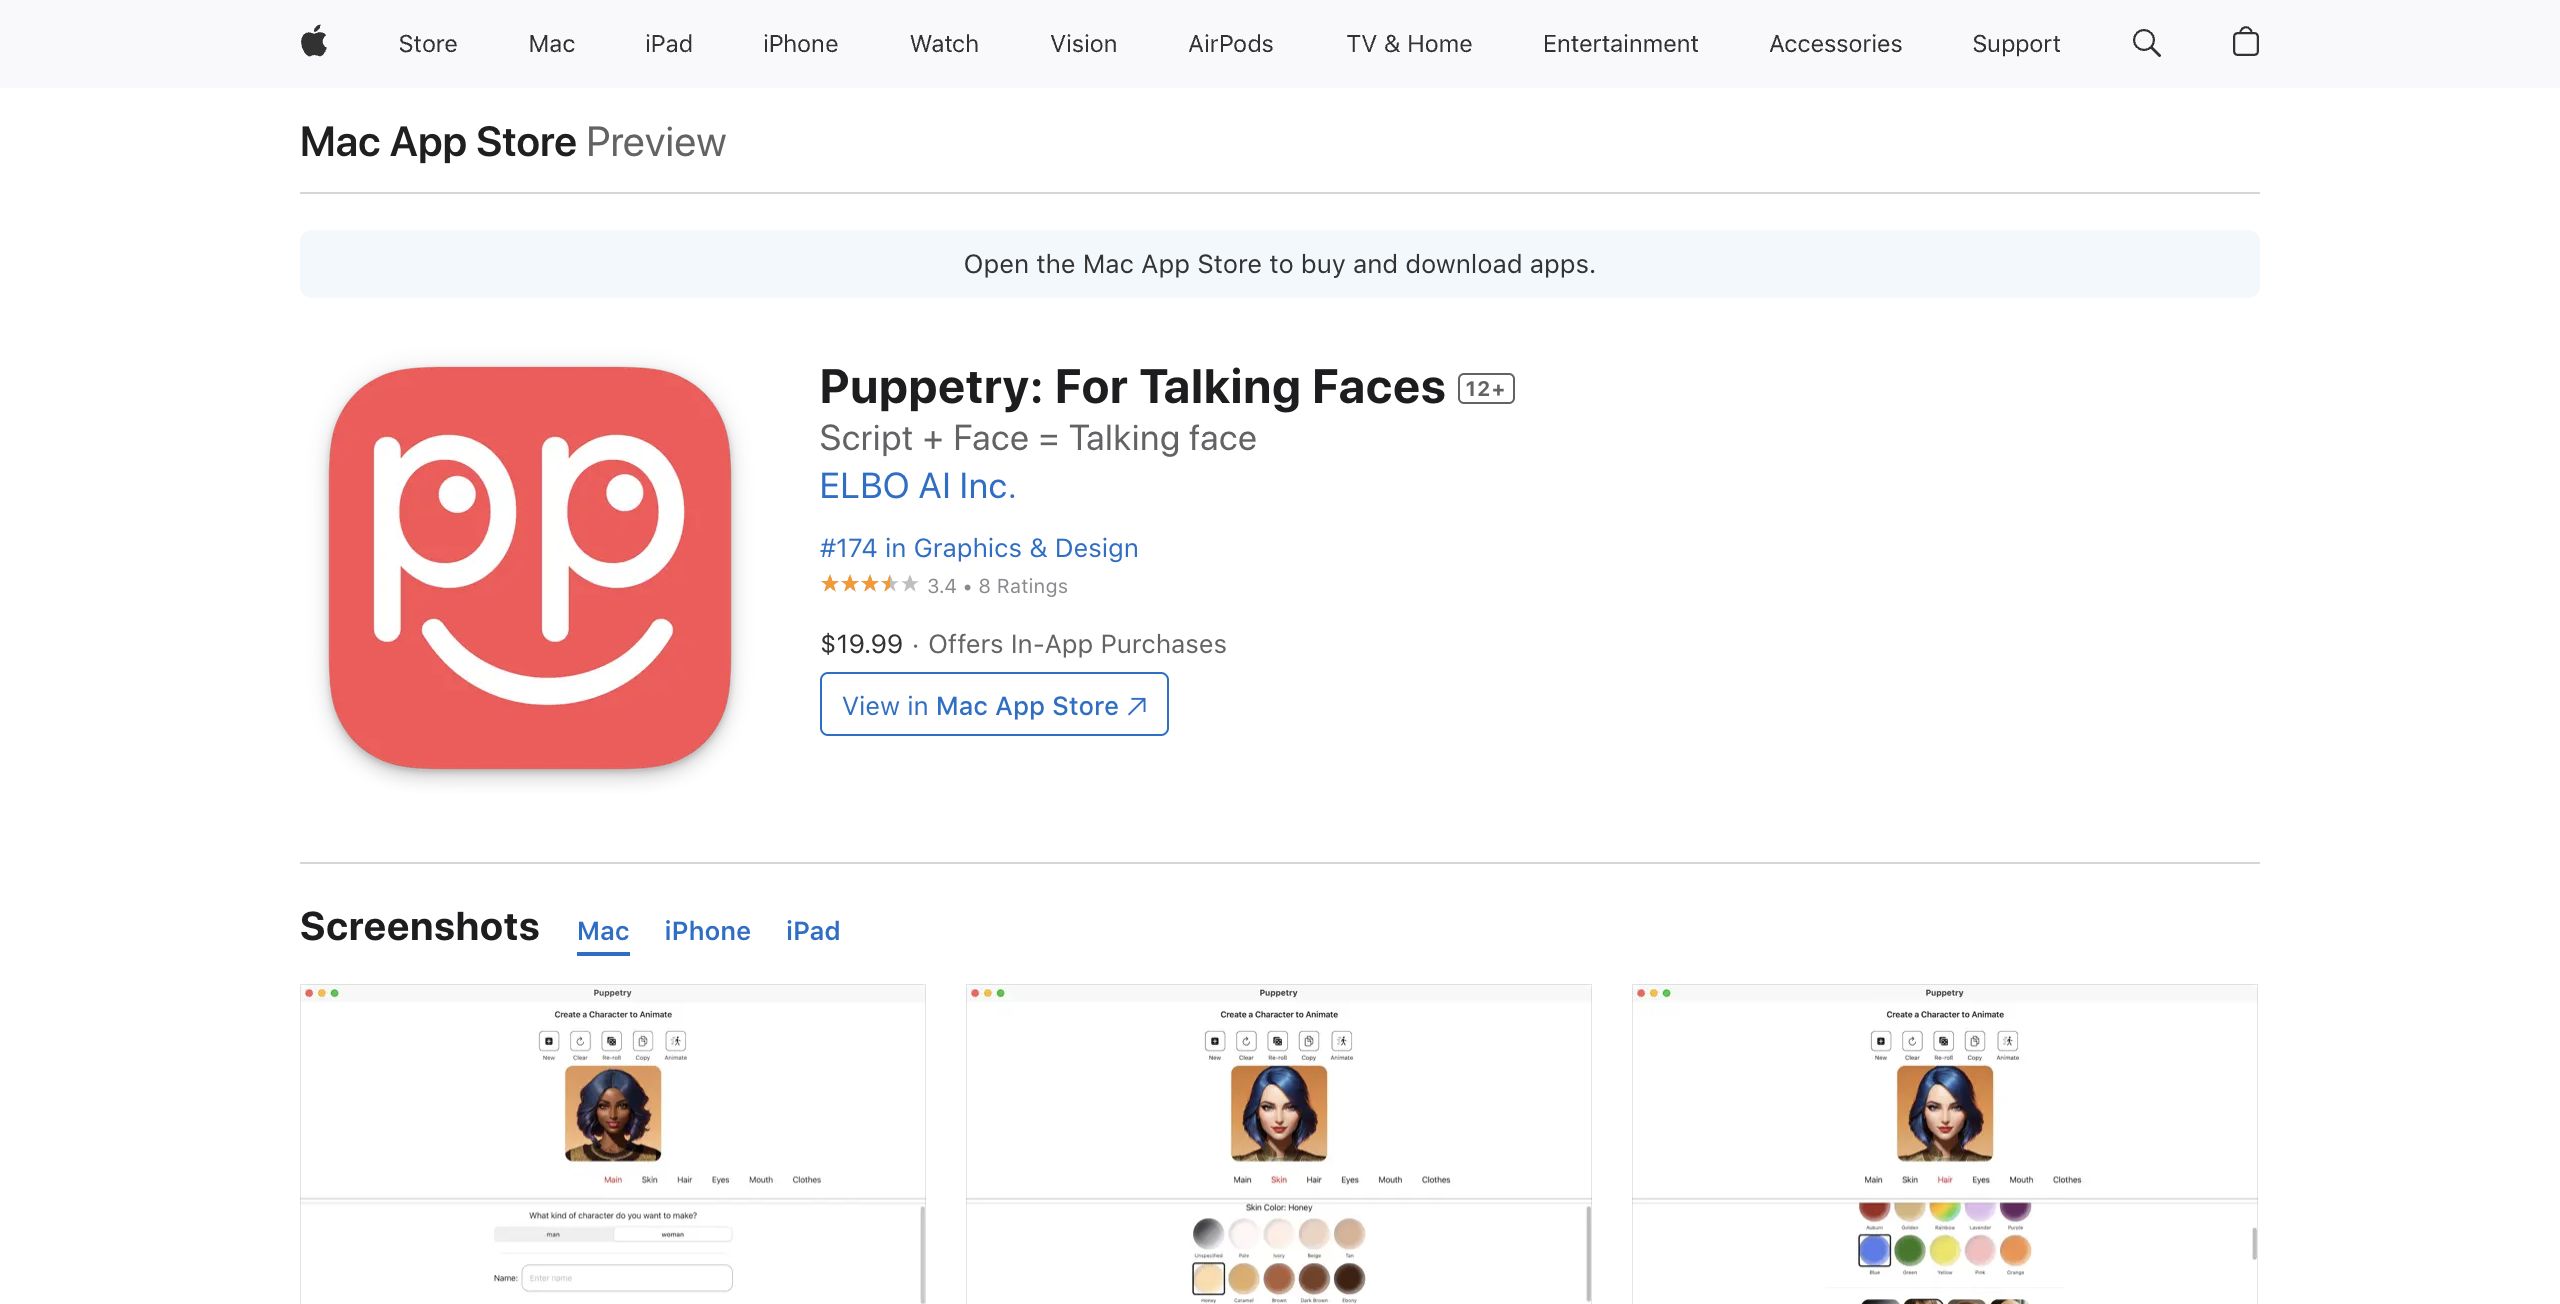Click the Apple logo icon
The height and width of the screenshot is (1304, 2560).
[x=314, y=43]
